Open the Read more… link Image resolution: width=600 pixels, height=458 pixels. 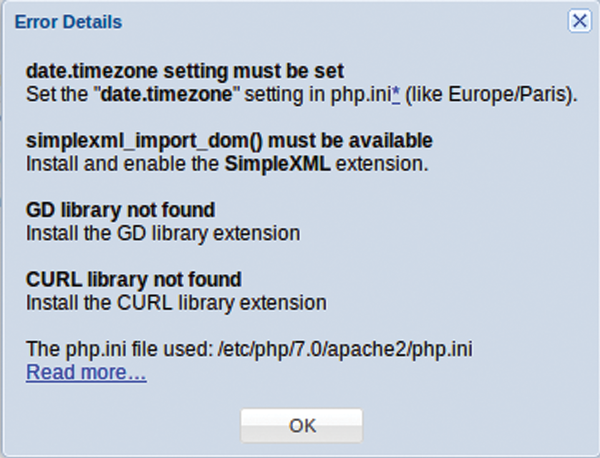tap(86, 373)
